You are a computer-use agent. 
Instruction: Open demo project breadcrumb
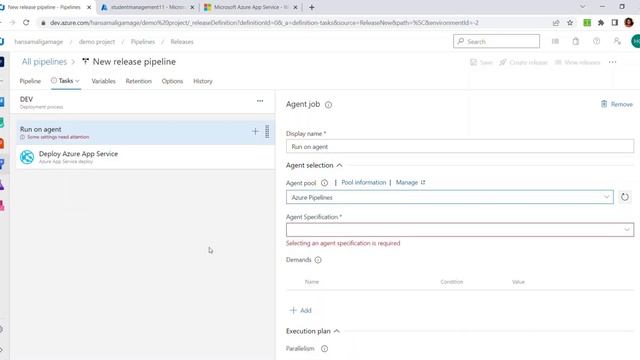coord(97,42)
